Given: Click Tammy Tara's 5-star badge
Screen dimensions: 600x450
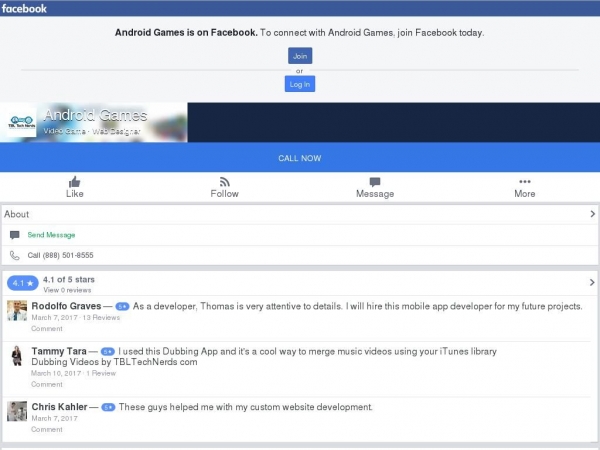Looking at the screenshot, I should (x=108, y=352).
